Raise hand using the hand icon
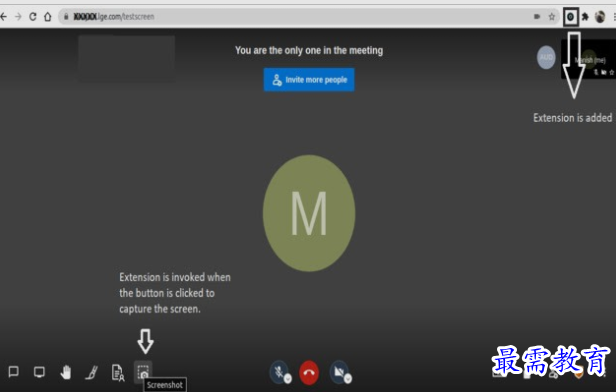The height and width of the screenshot is (392, 616). 66,372
